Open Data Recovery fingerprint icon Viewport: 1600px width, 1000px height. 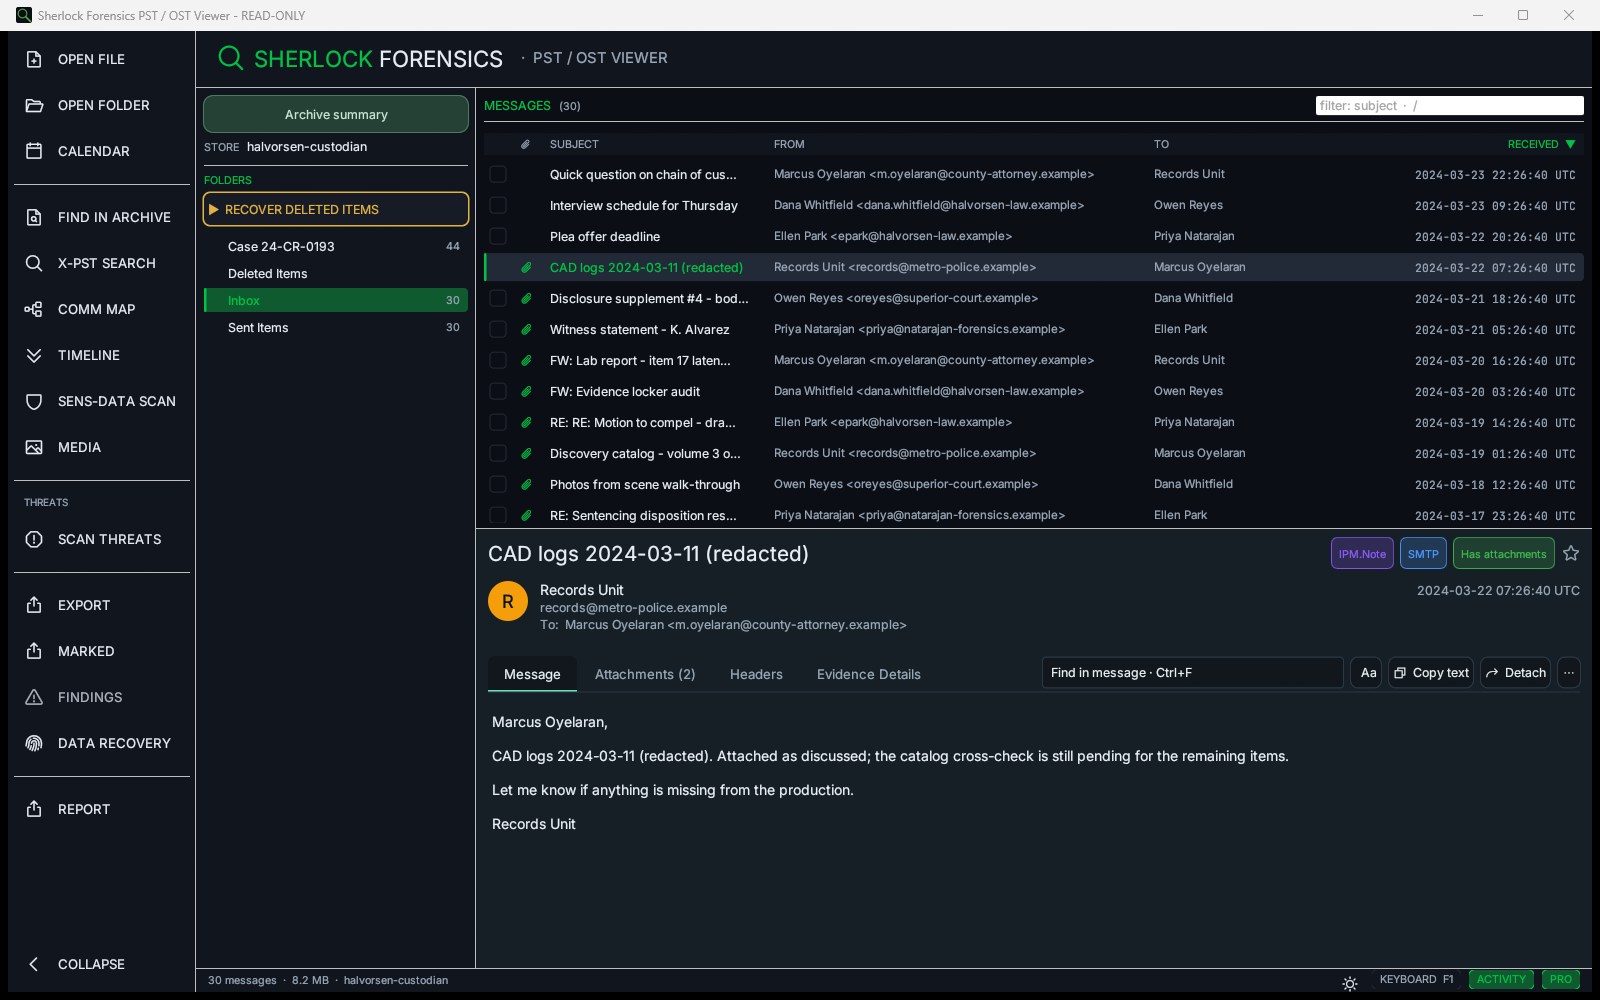(34, 743)
